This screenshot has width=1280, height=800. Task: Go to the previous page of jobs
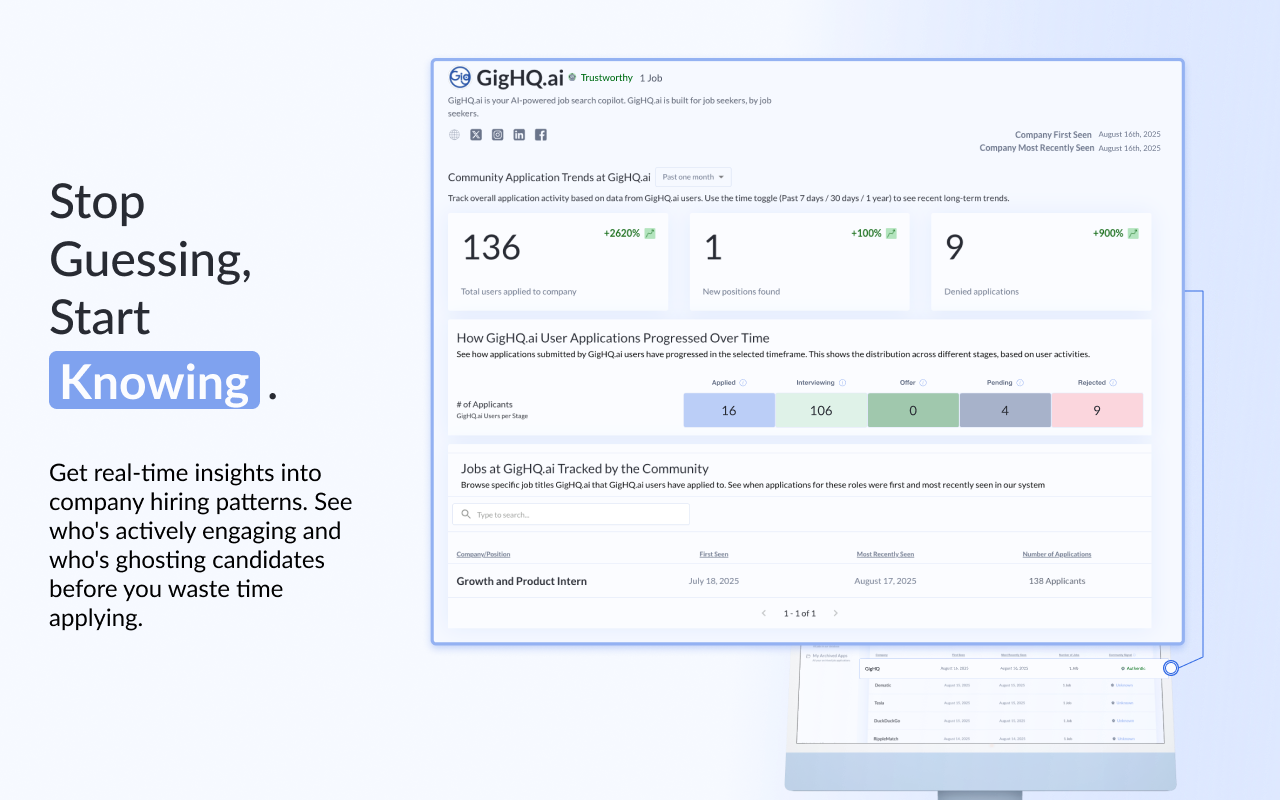tap(764, 613)
